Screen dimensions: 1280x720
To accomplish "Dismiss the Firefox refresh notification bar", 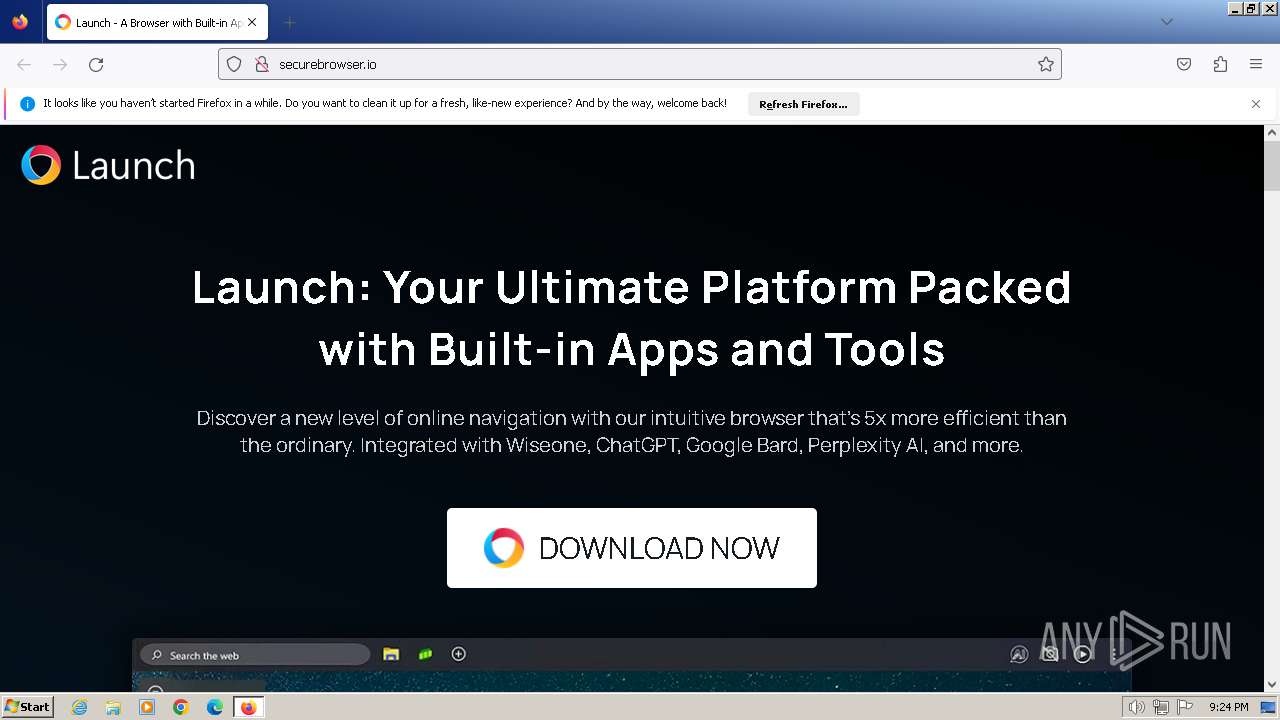I will (1256, 104).
